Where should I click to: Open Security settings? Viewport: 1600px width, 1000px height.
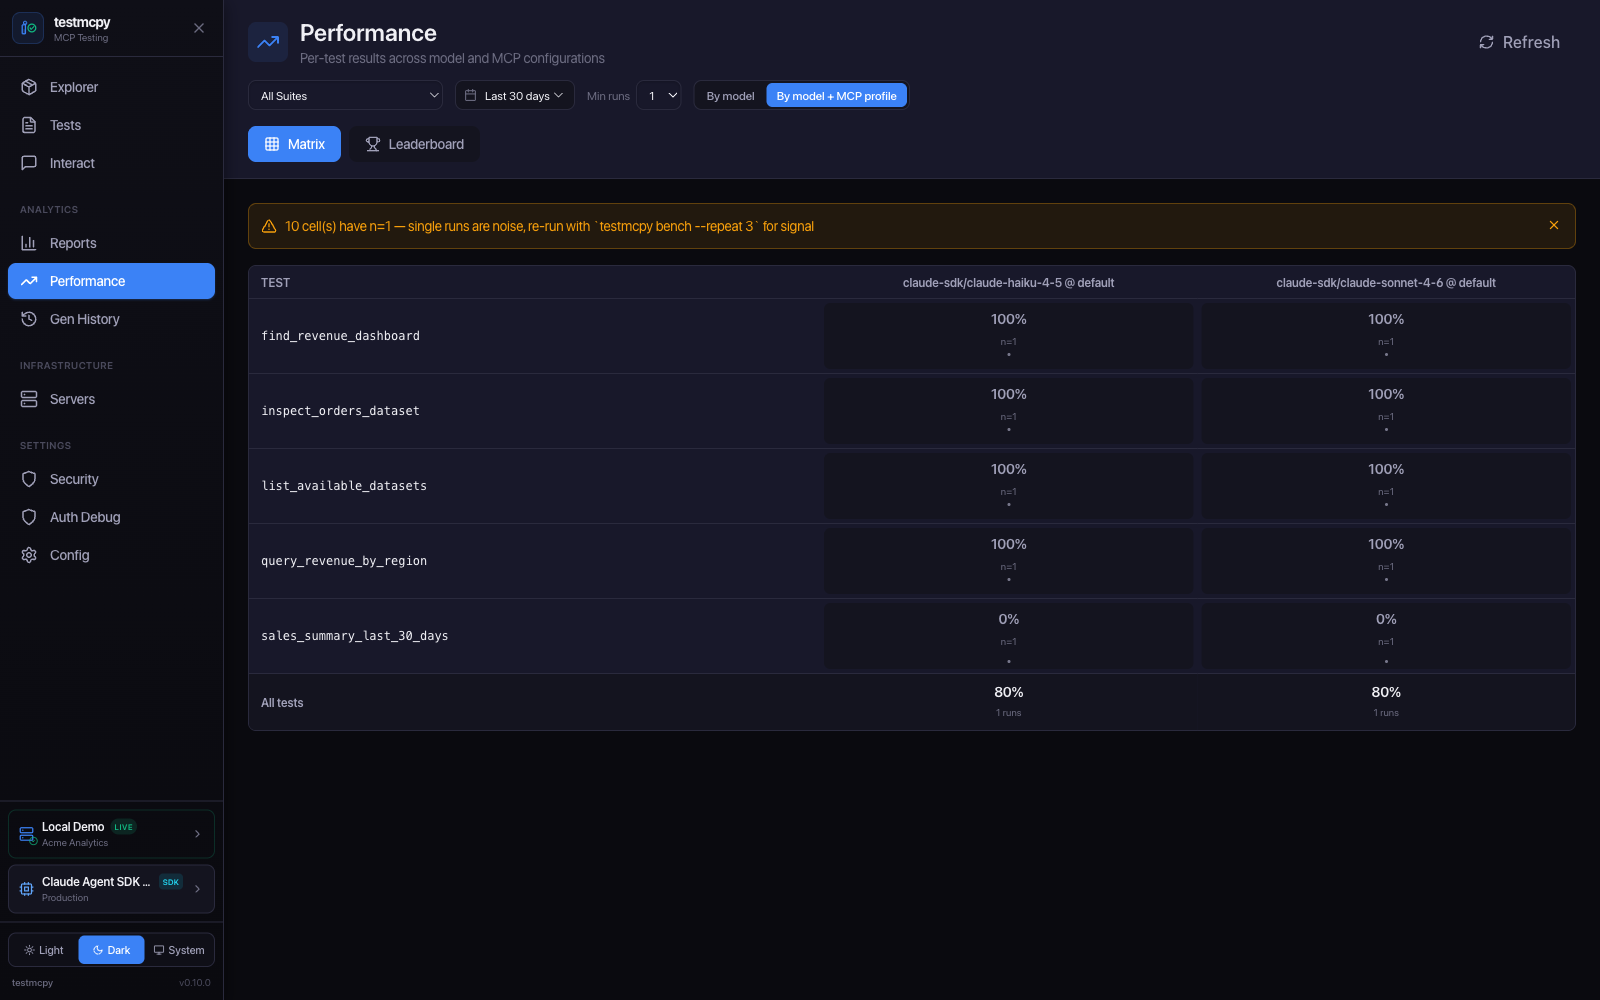coord(111,479)
